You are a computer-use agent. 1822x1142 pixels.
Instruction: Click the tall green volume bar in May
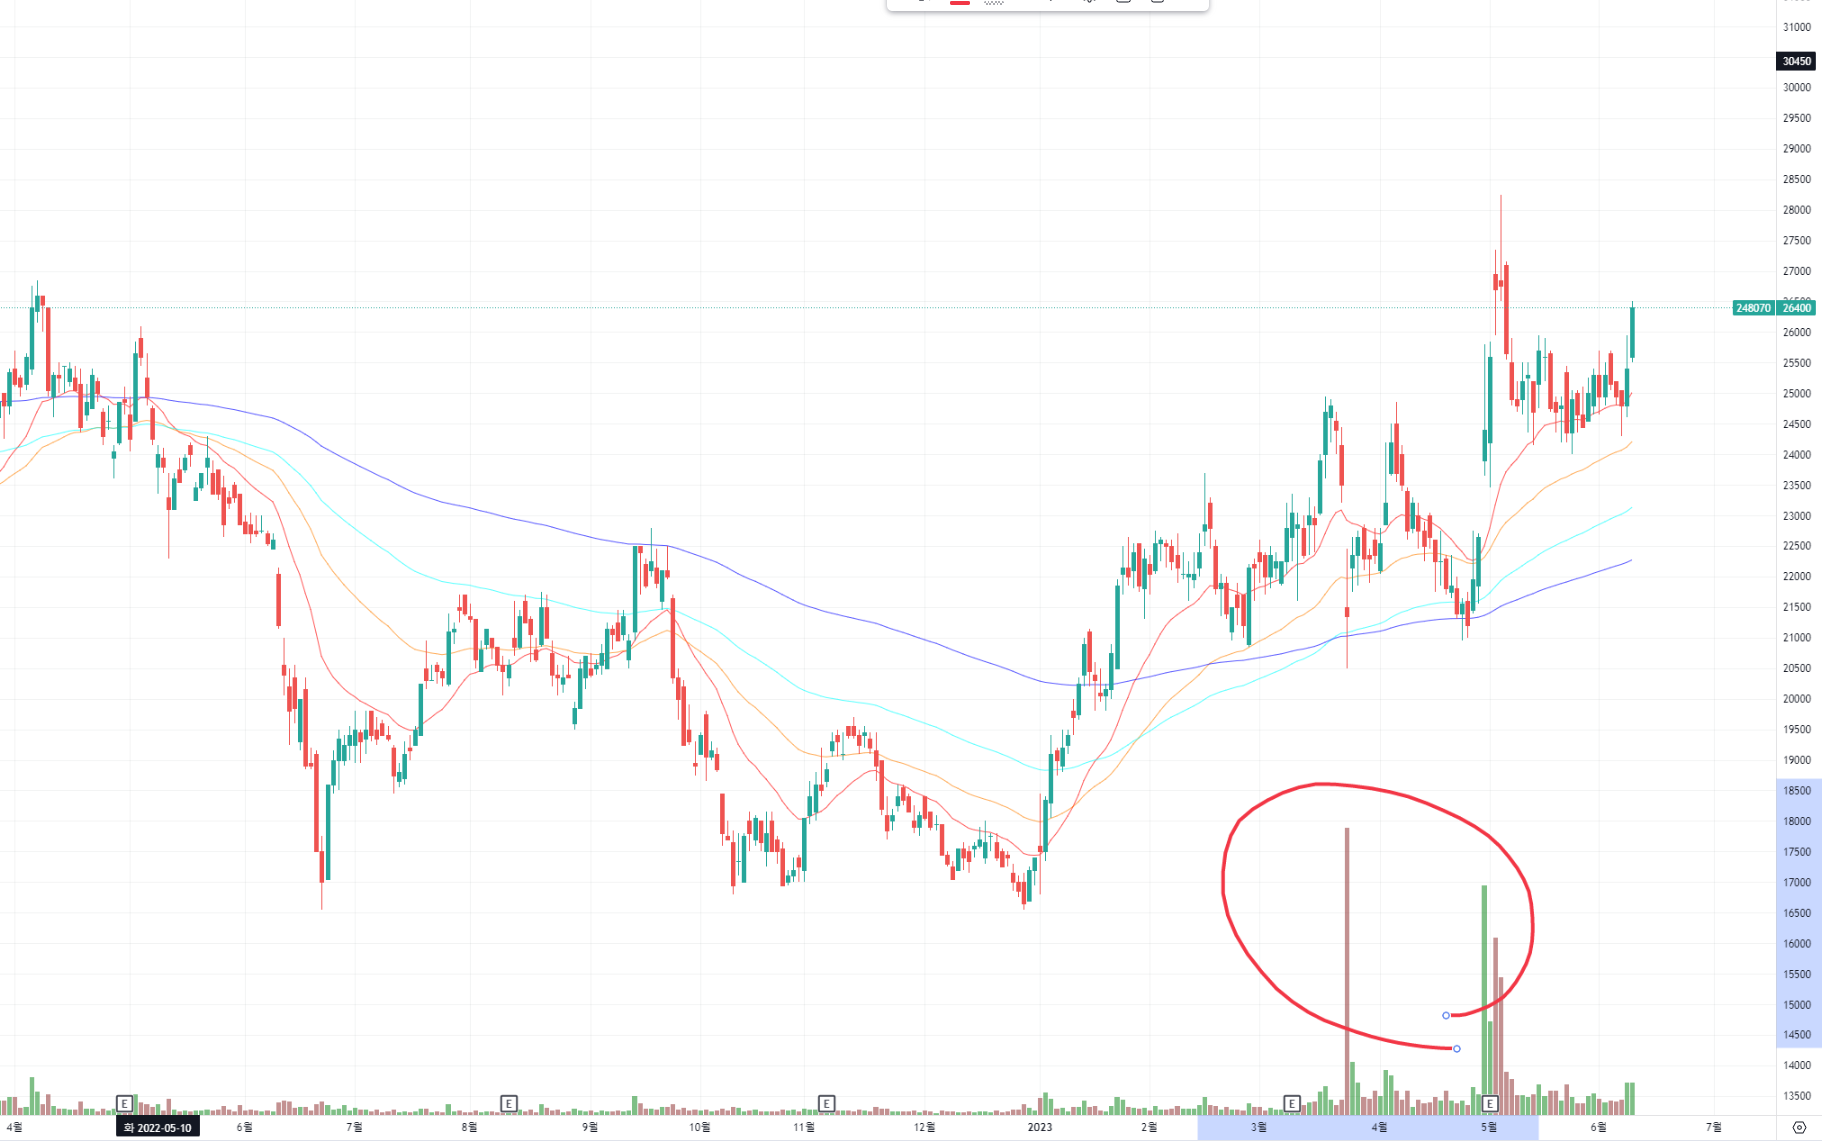pos(1484,1000)
